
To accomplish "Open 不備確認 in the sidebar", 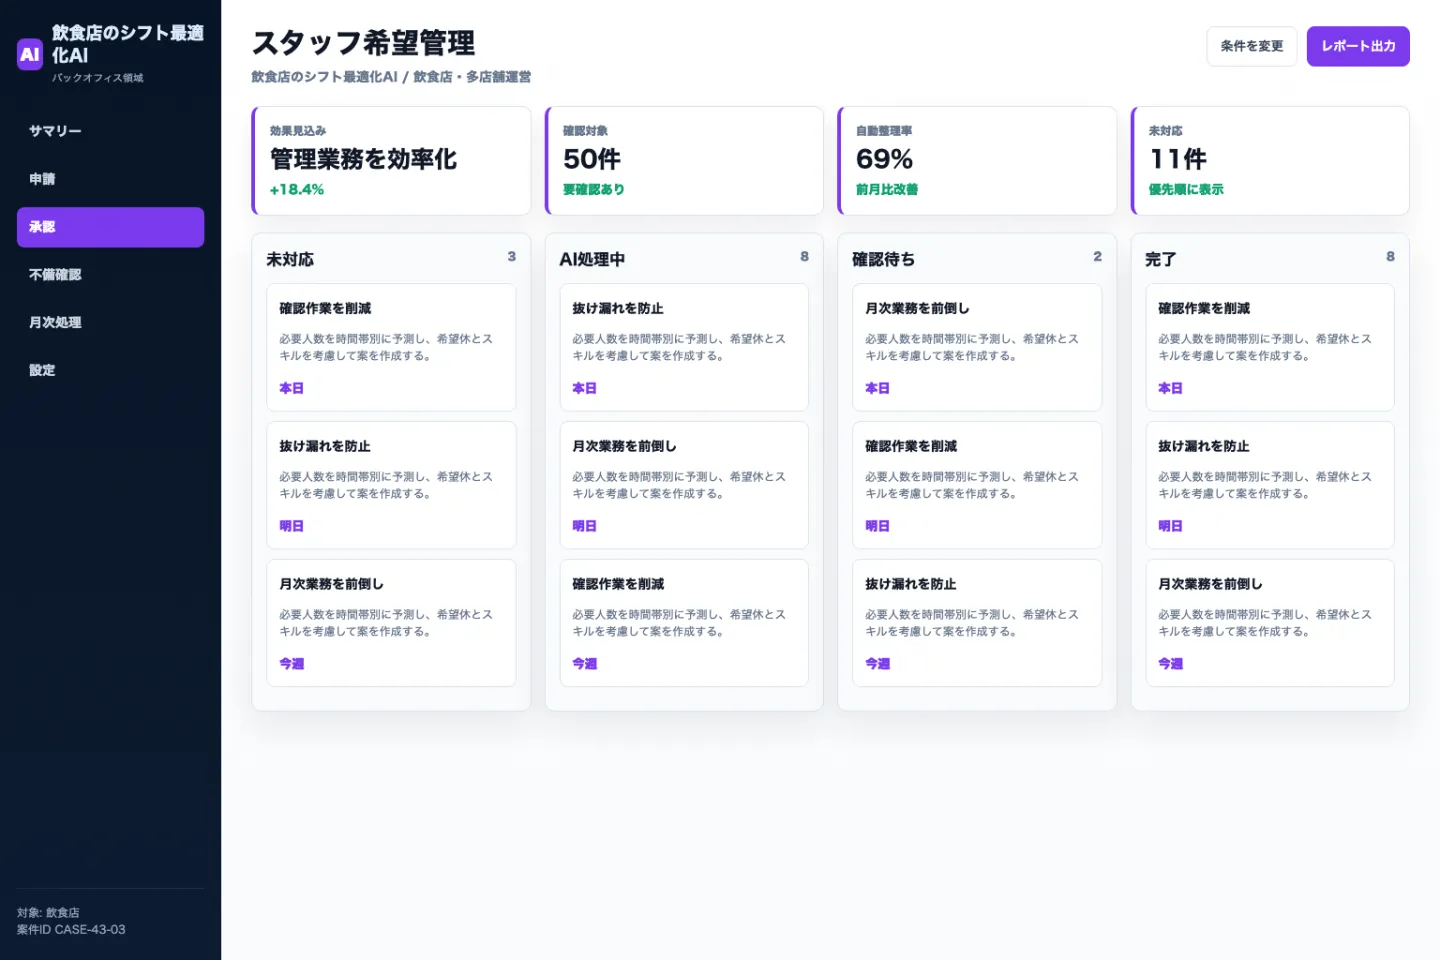I will pyautogui.click(x=110, y=275).
